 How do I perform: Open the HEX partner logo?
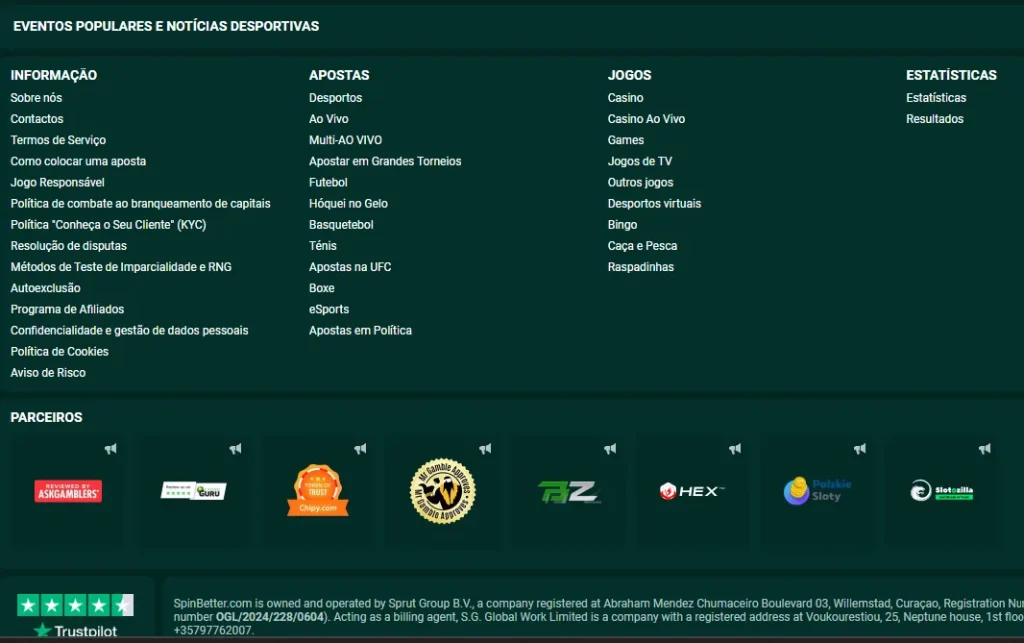coord(692,491)
